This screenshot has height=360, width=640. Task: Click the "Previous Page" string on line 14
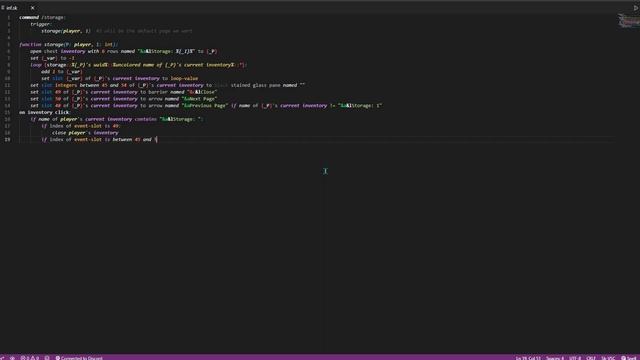pyautogui.click(x=205, y=106)
